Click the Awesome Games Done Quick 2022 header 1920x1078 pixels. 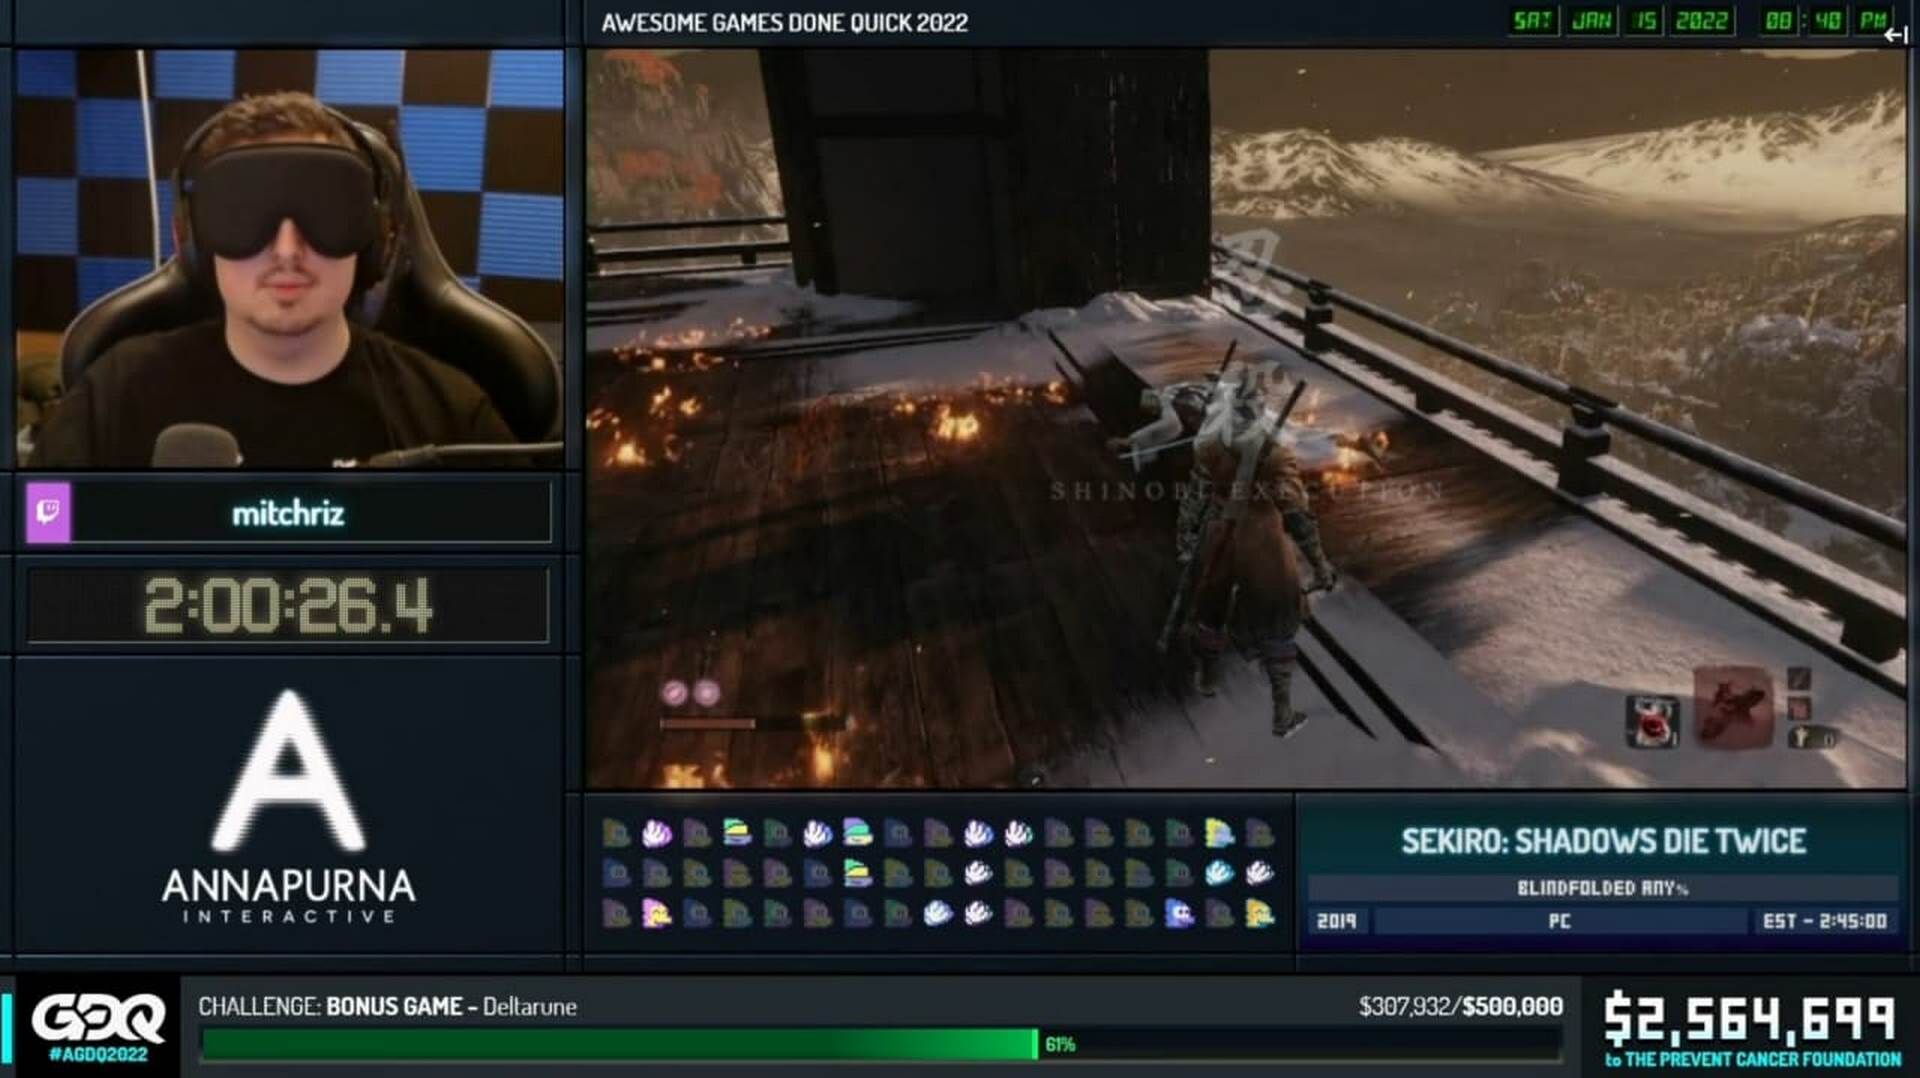tap(784, 23)
